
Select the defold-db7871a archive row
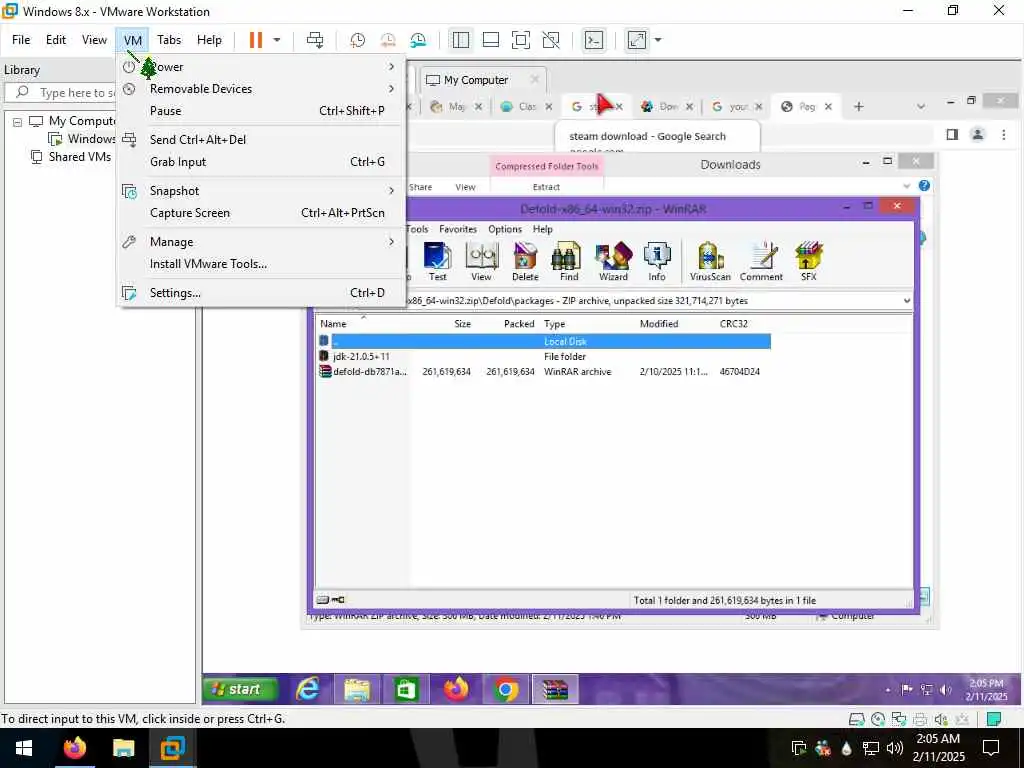543,372
